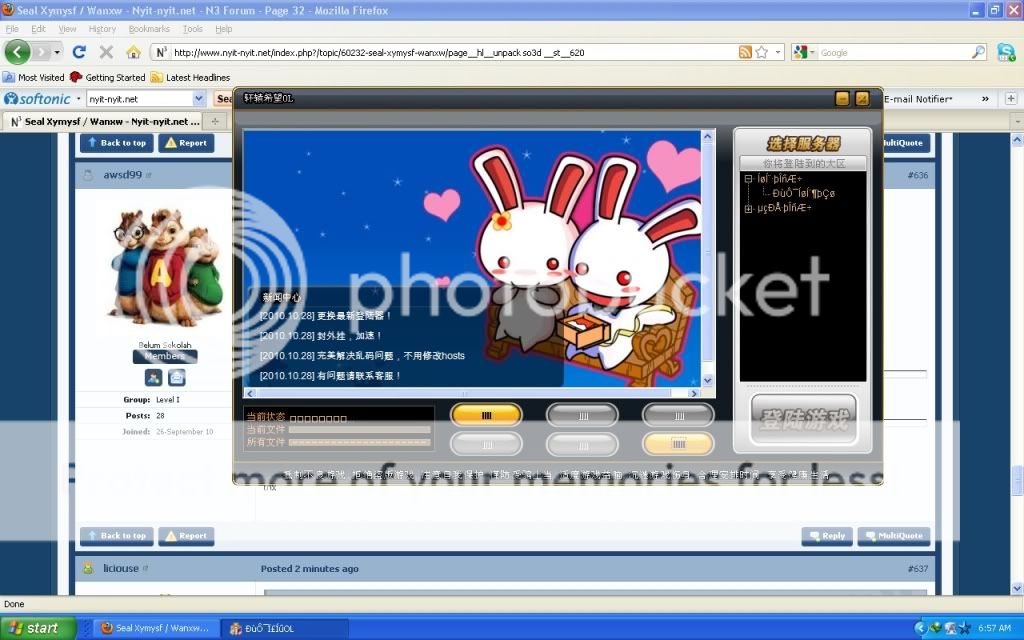Click the softonic toolbar nyit-nyit.net search field

tap(140, 99)
